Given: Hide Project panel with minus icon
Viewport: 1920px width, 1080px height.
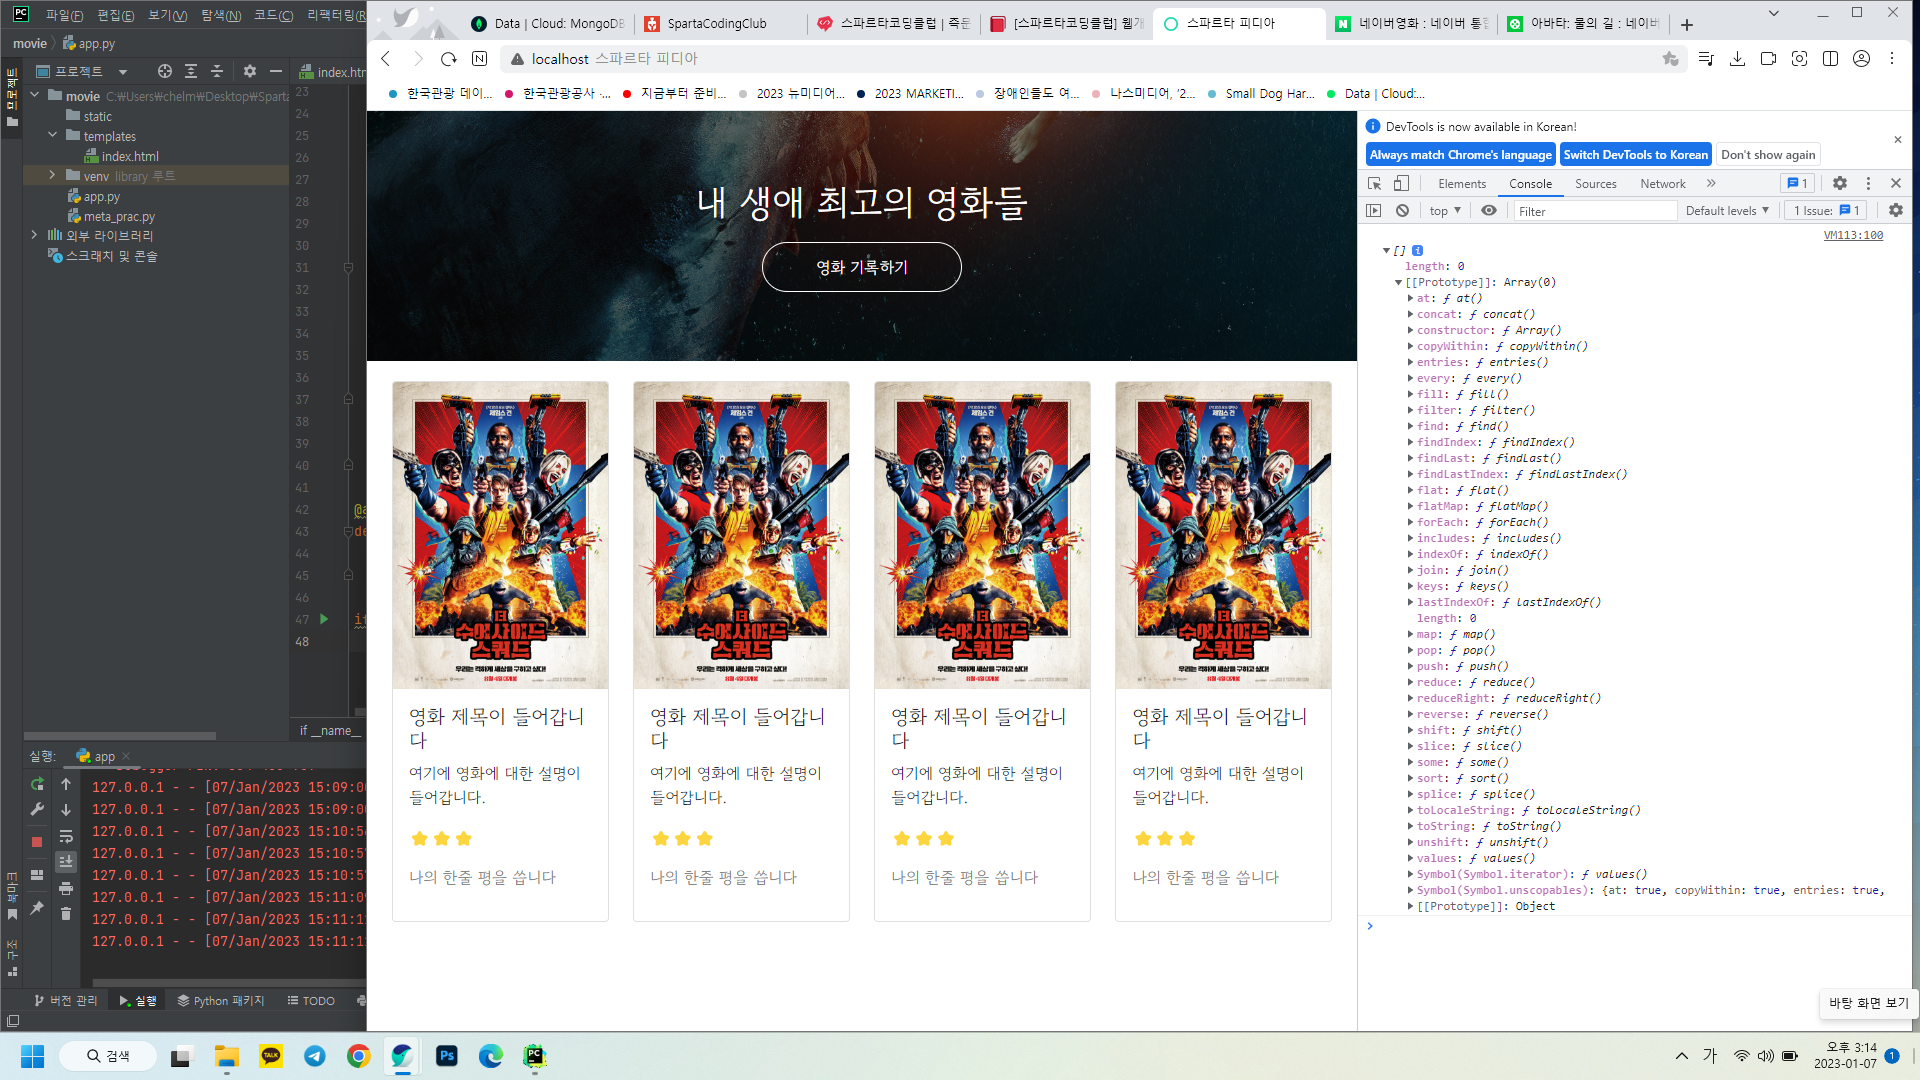Looking at the screenshot, I should [276, 71].
